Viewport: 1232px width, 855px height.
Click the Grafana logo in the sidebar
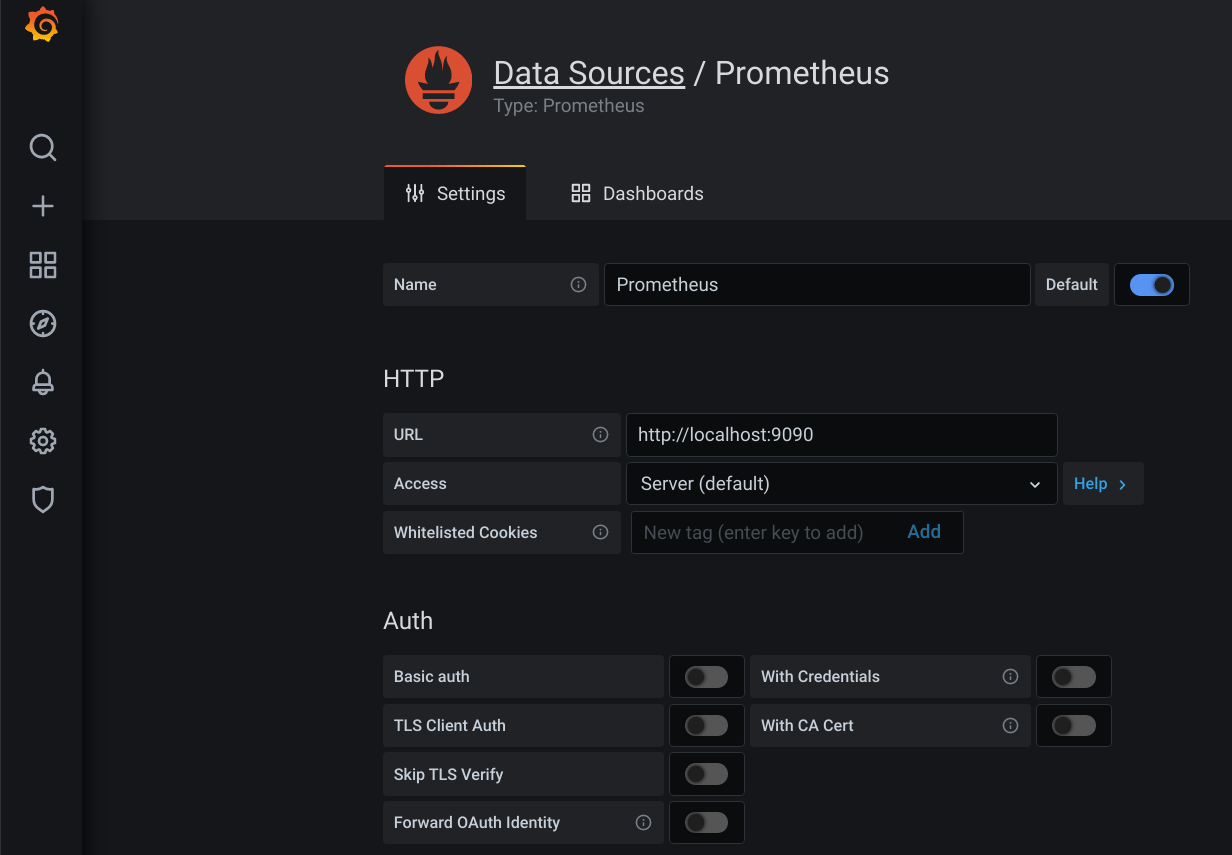42,24
